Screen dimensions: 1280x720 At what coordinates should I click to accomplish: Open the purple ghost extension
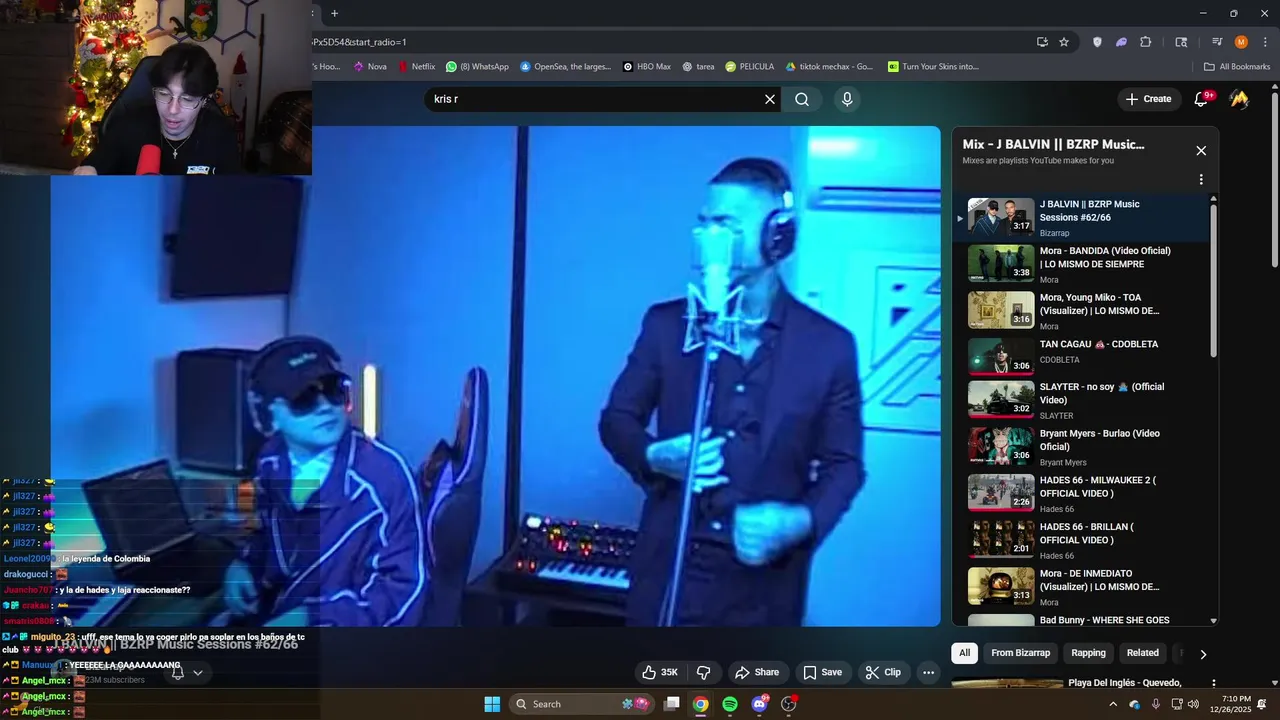[x=1121, y=42]
